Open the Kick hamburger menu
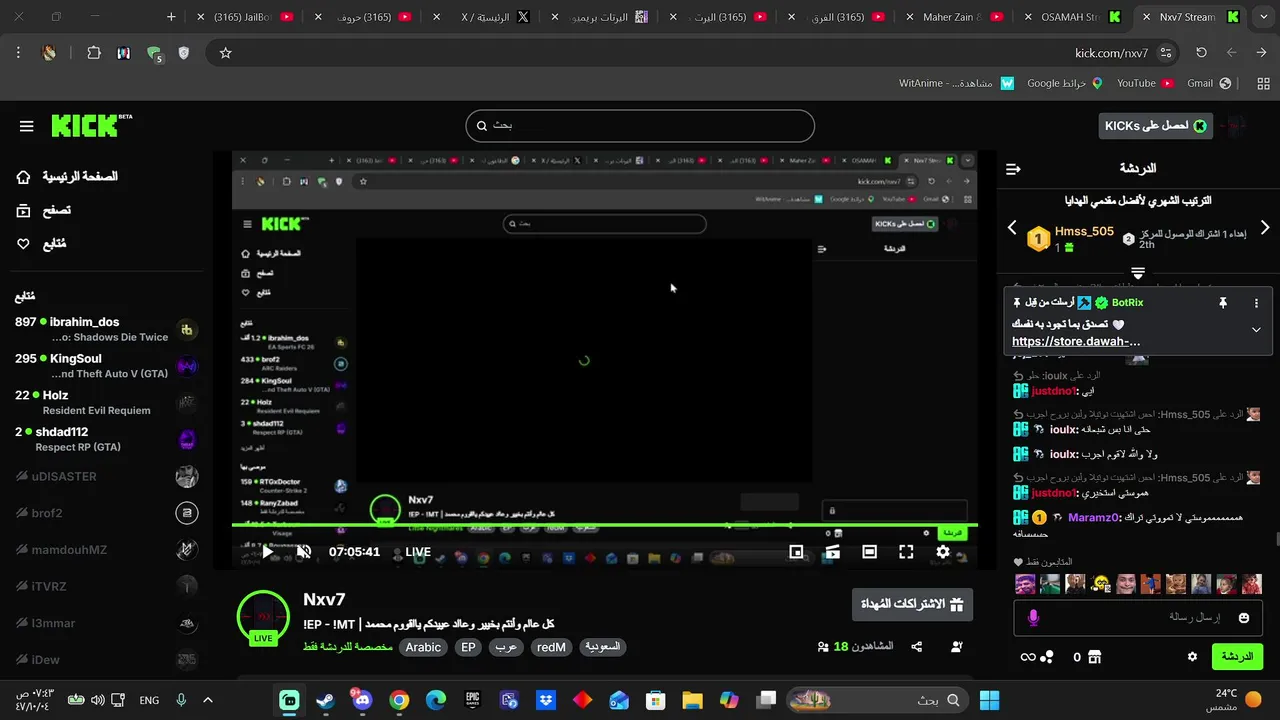 27,126
